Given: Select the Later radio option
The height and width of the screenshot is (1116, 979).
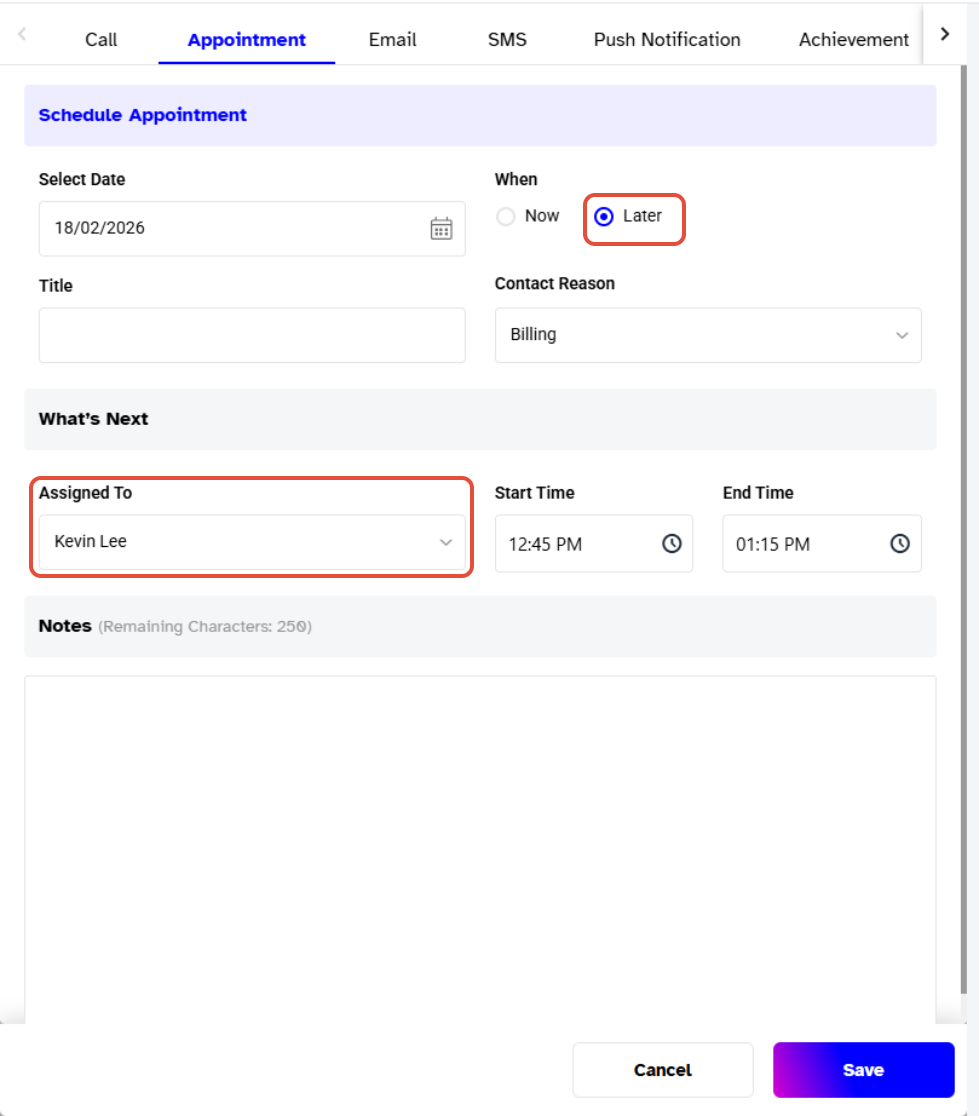Looking at the screenshot, I should (x=604, y=216).
